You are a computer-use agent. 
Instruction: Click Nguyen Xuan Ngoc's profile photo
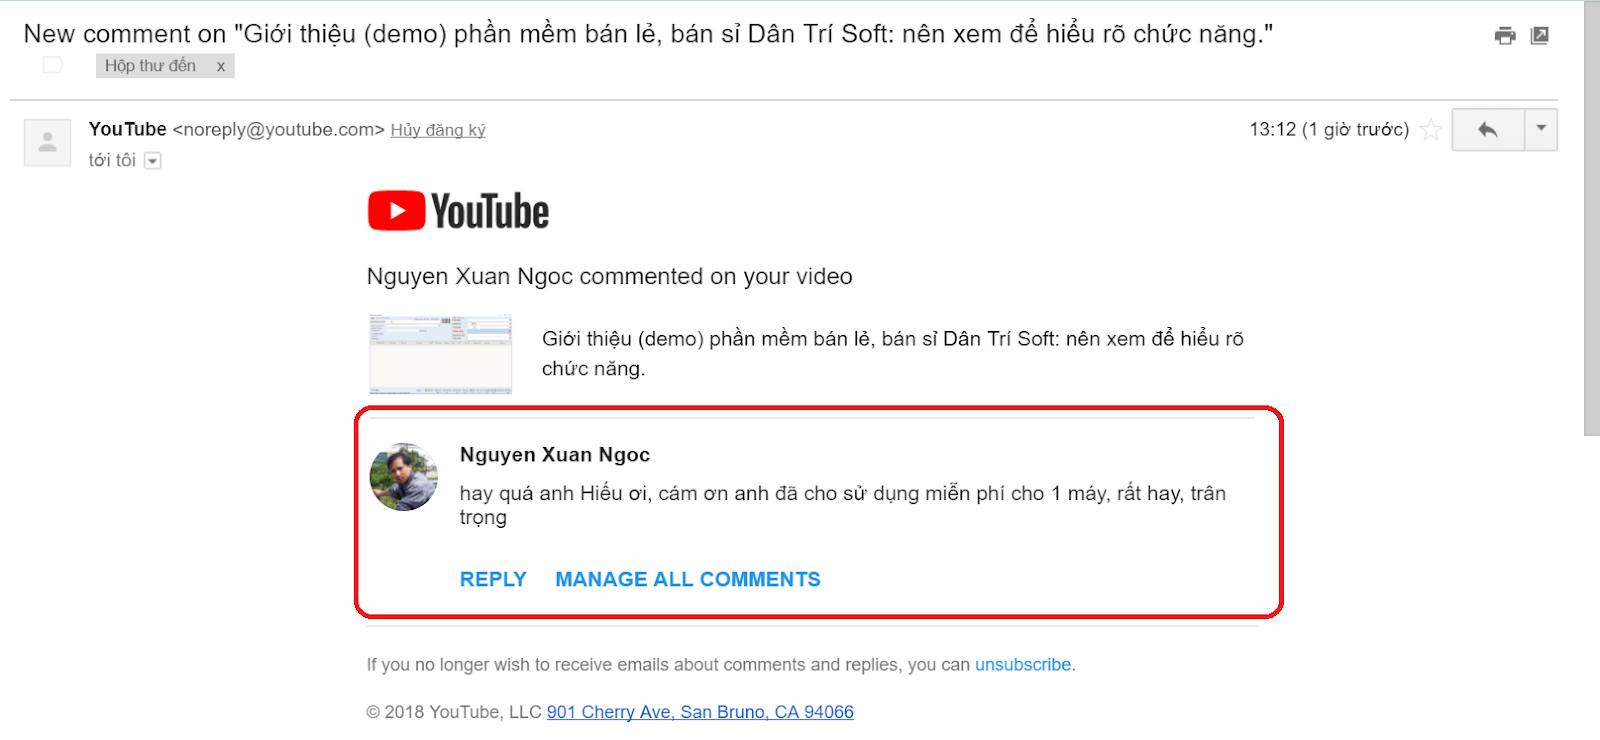coord(404,477)
